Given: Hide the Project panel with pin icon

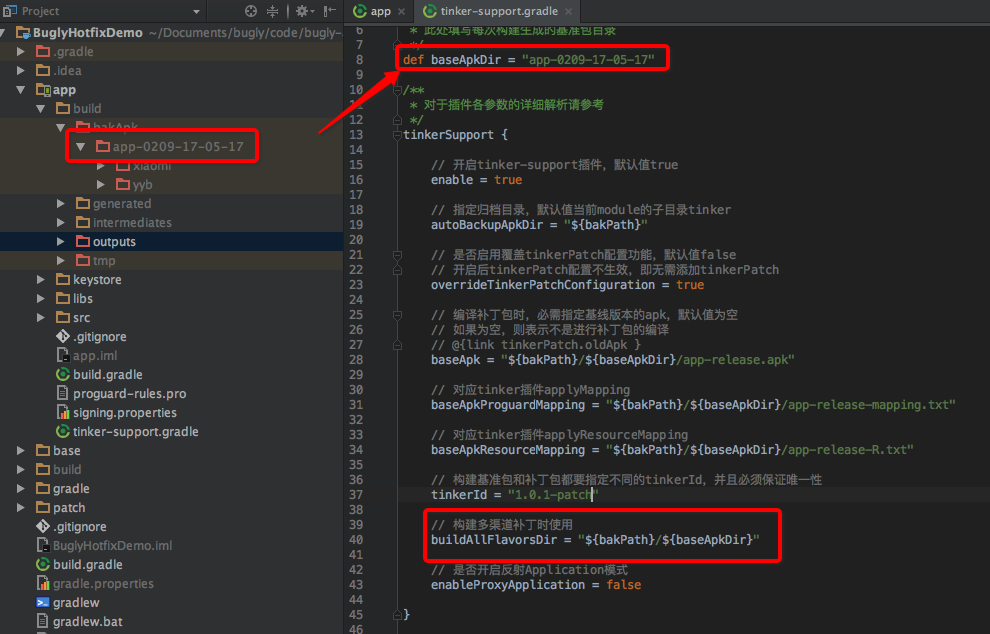Looking at the screenshot, I should pyautogui.click(x=329, y=11).
